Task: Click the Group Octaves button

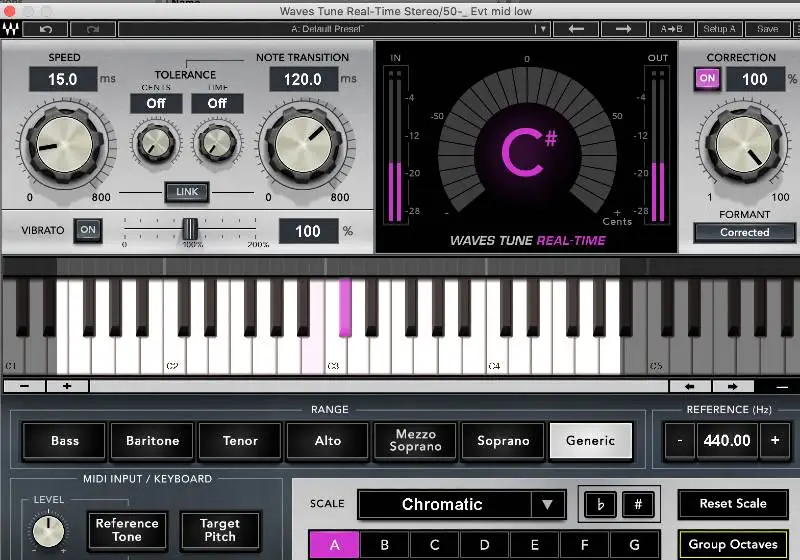Action: 733,545
